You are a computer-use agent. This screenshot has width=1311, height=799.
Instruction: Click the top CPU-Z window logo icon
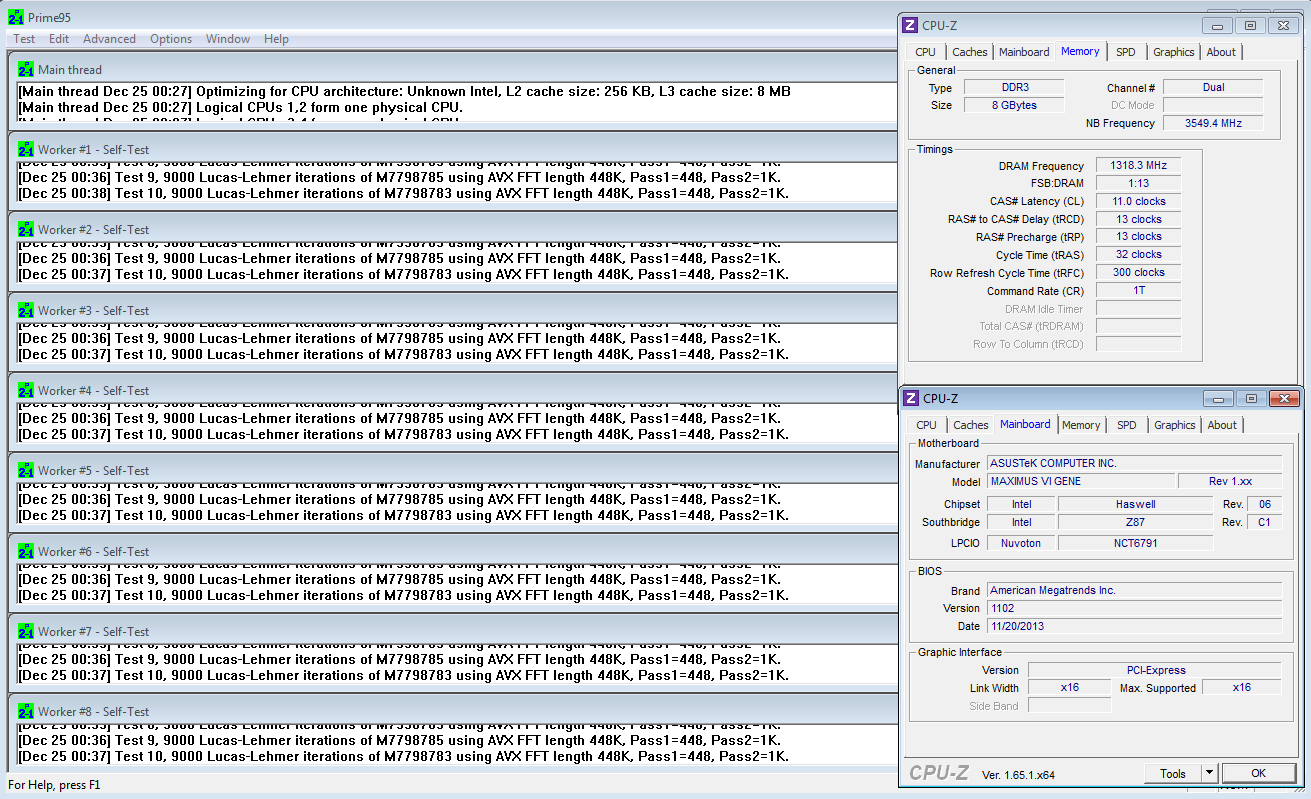tap(910, 25)
